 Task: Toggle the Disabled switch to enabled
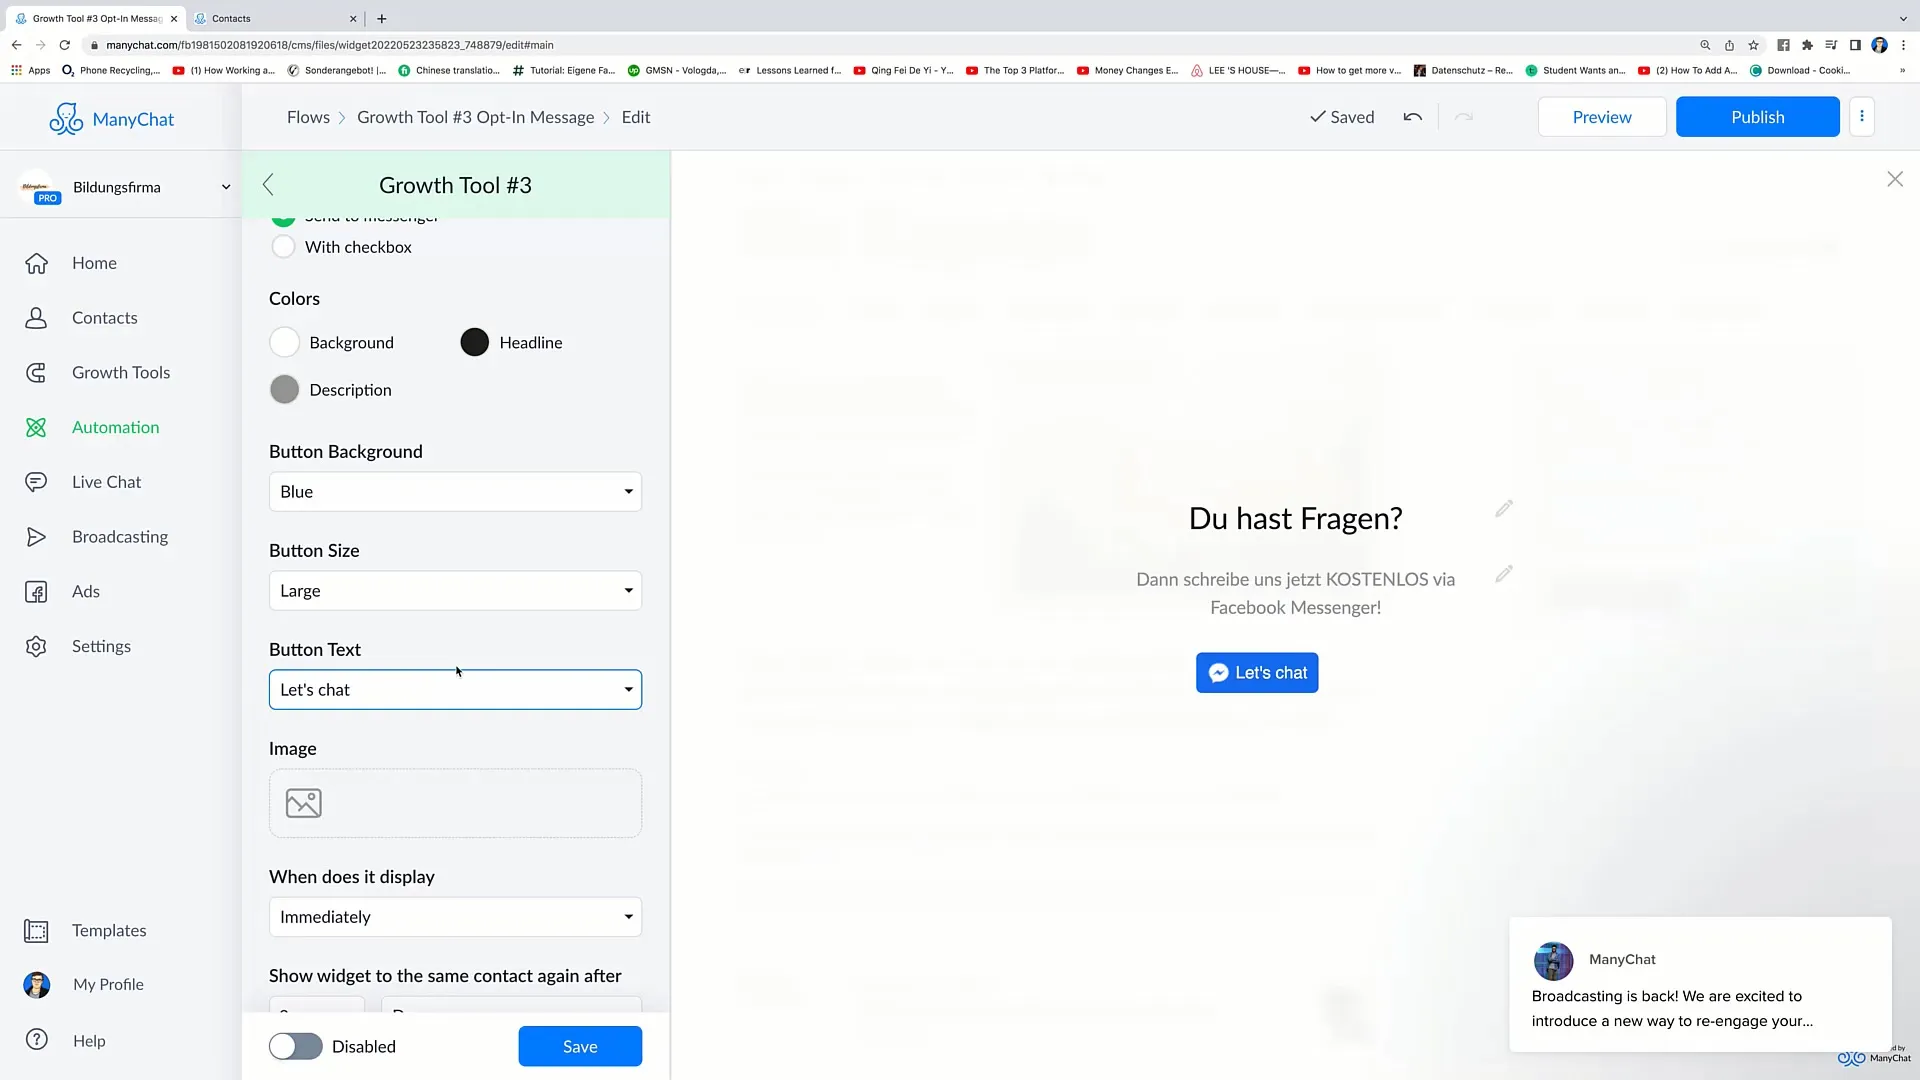click(295, 1046)
